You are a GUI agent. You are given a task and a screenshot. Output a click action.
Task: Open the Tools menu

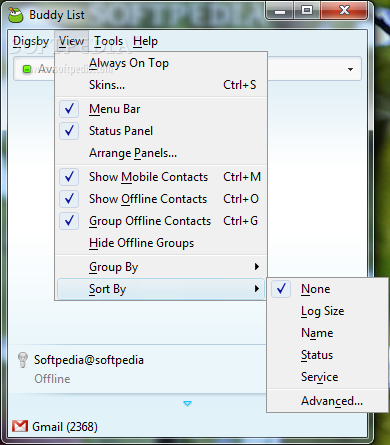109,41
